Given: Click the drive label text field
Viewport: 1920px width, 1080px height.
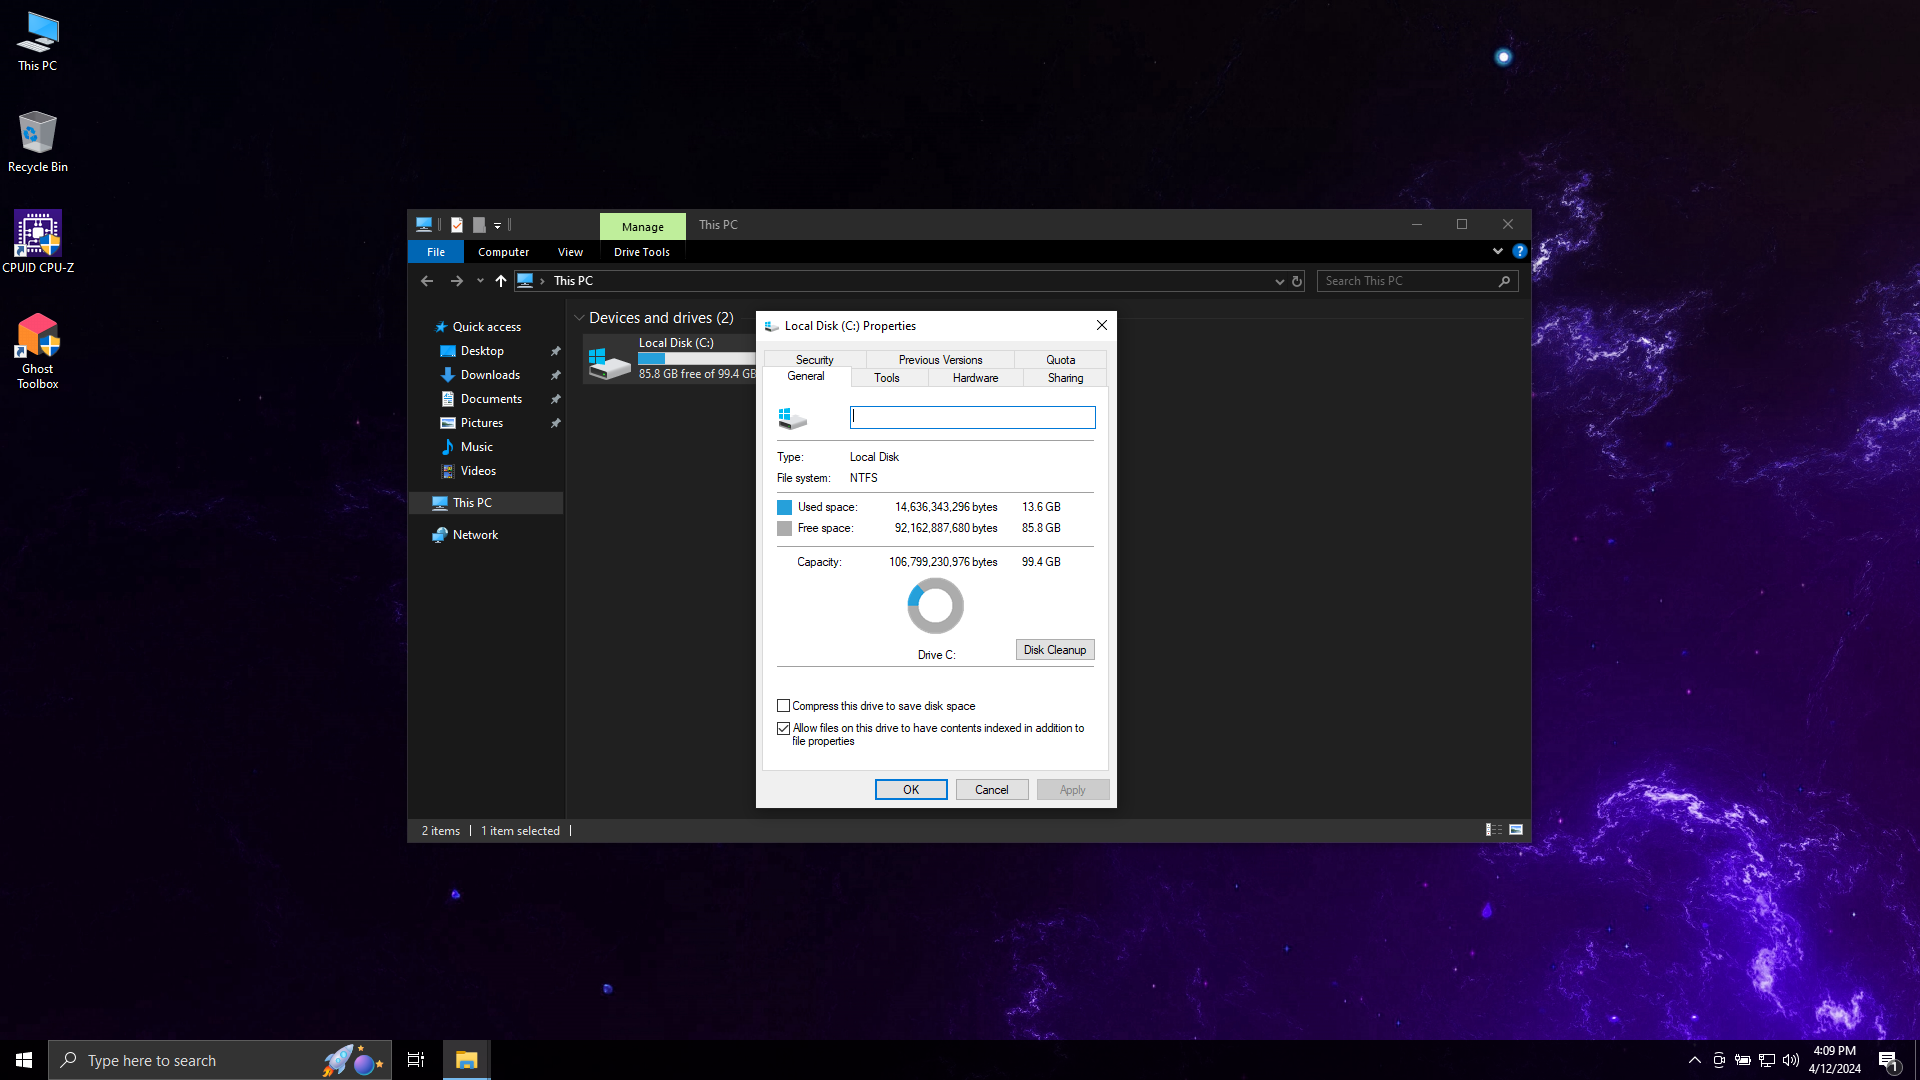Looking at the screenshot, I should point(972,417).
